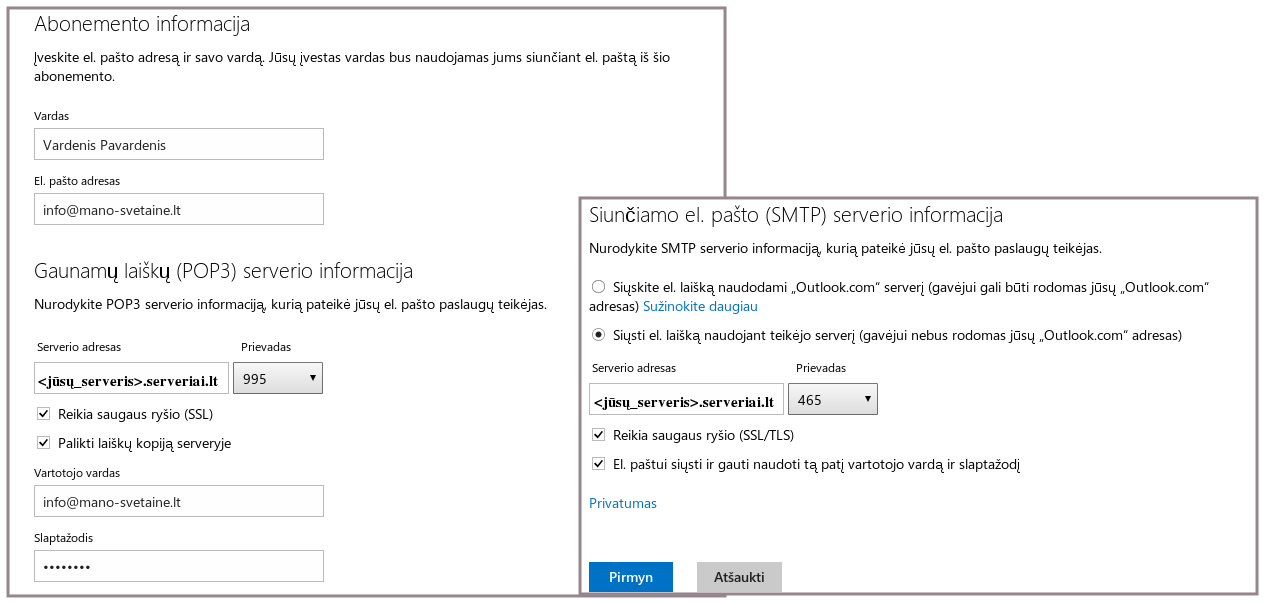Click the SMTP server address field
The image size is (1270, 603).
686,400
